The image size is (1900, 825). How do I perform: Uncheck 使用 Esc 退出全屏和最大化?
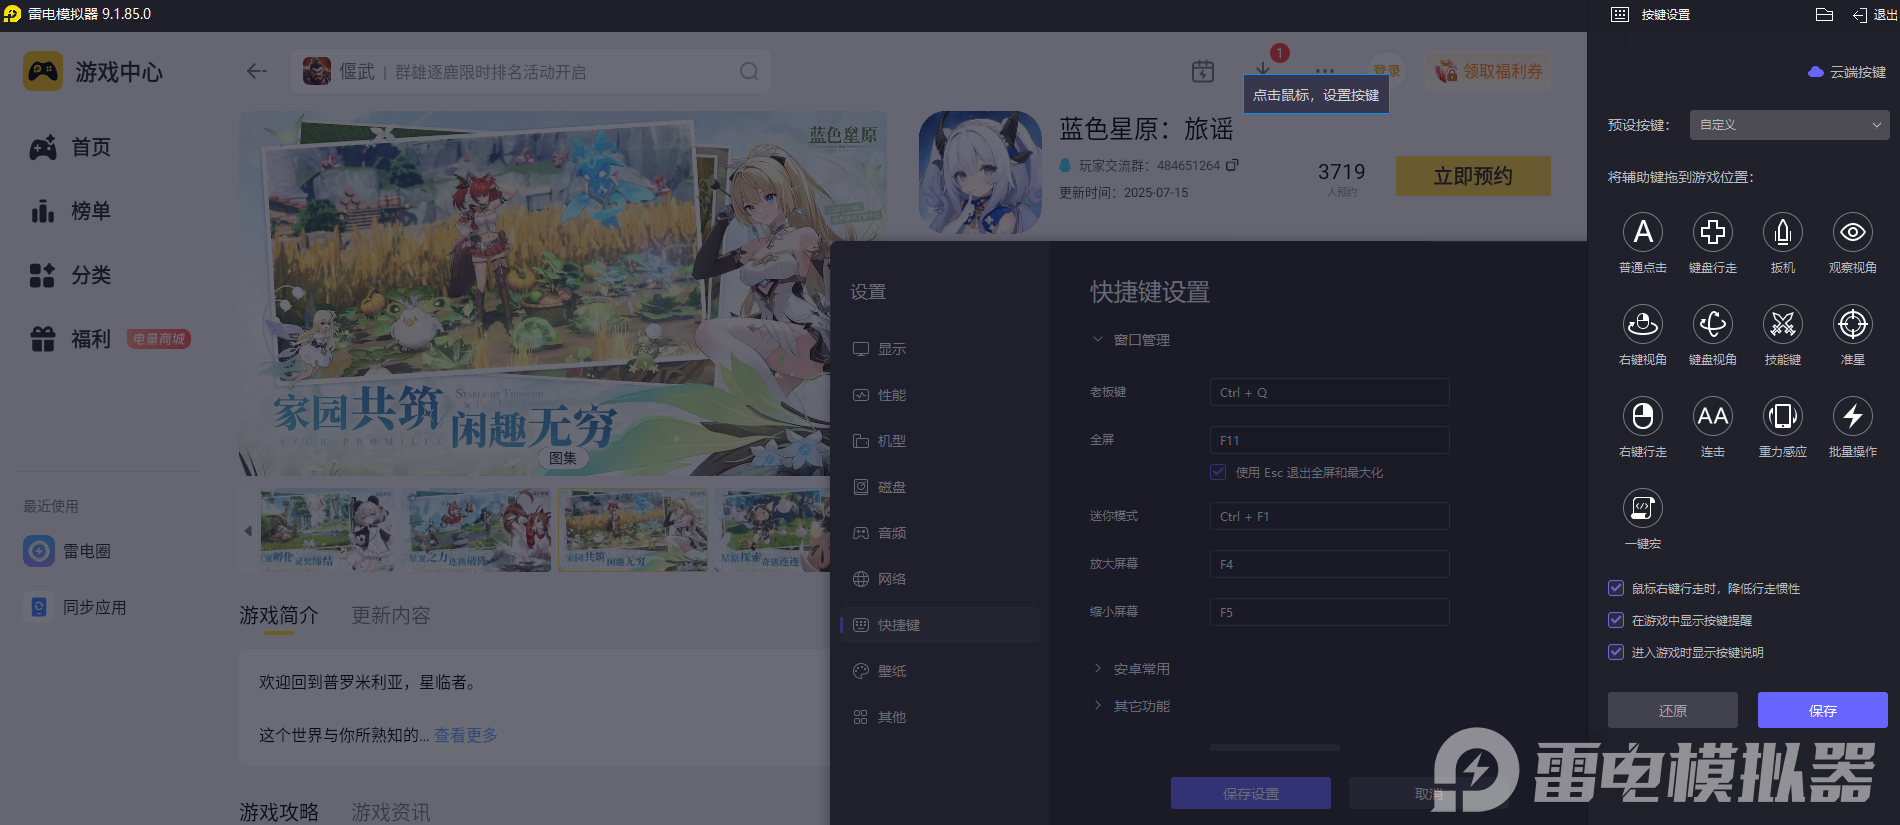[1218, 472]
